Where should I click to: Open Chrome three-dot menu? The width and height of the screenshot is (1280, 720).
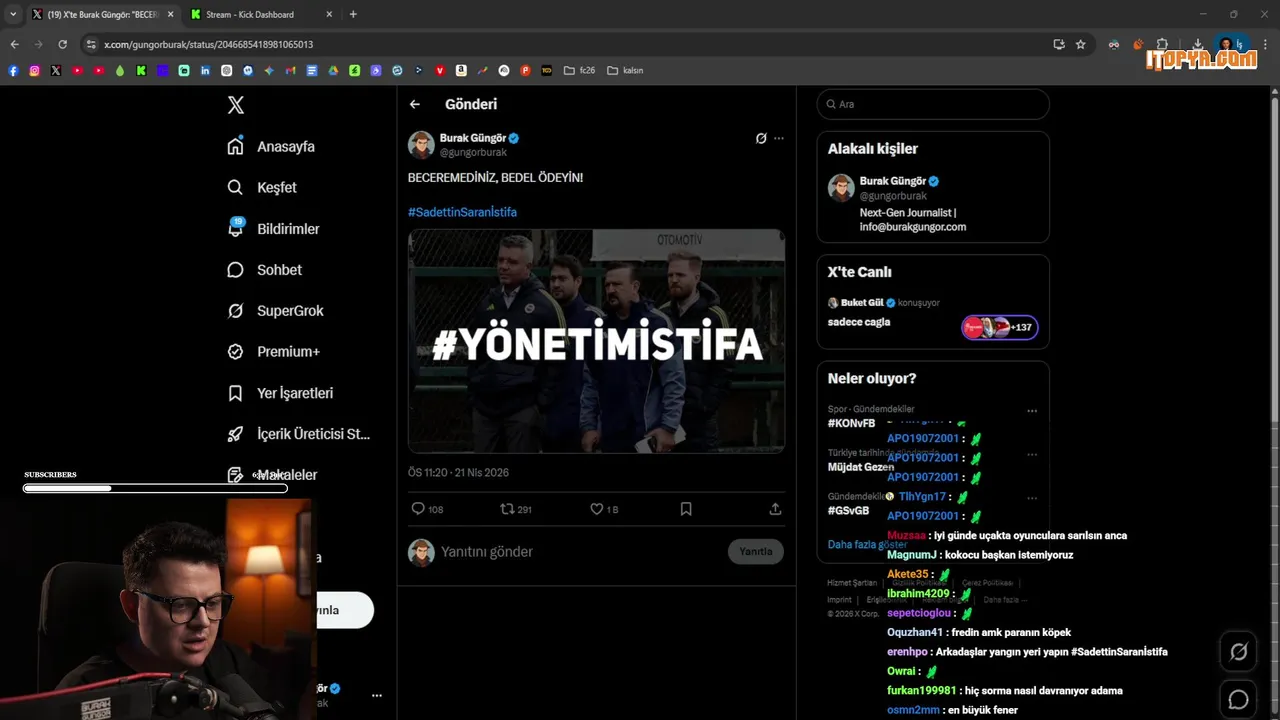[1266, 44]
